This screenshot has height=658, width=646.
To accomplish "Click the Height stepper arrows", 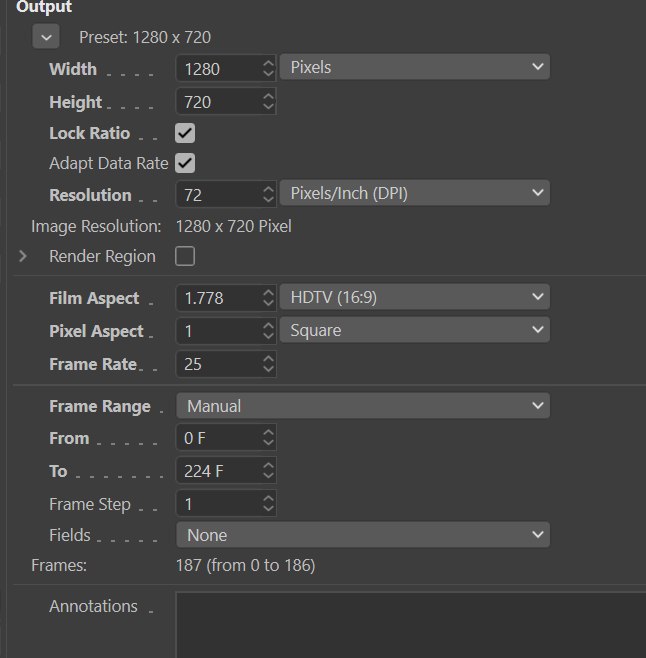I will click(268, 102).
